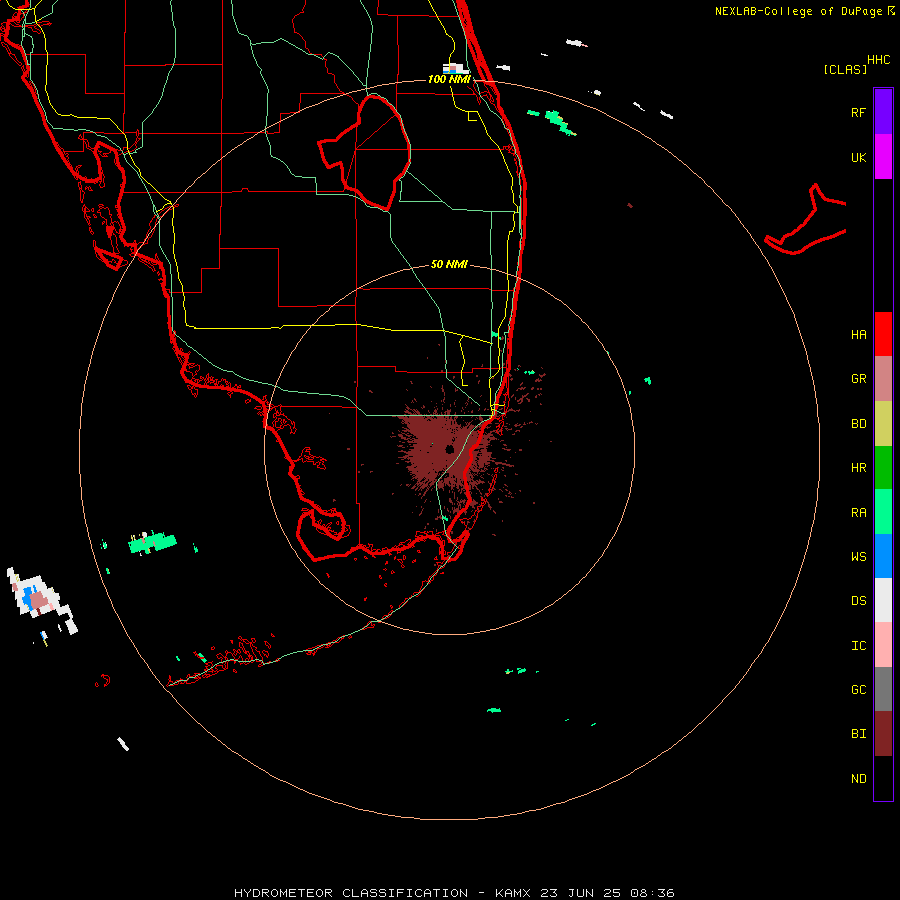The height and width of the screenshot is (900, 900).
Task: Click the RF legend label
Action: click(x=858, y=112)
